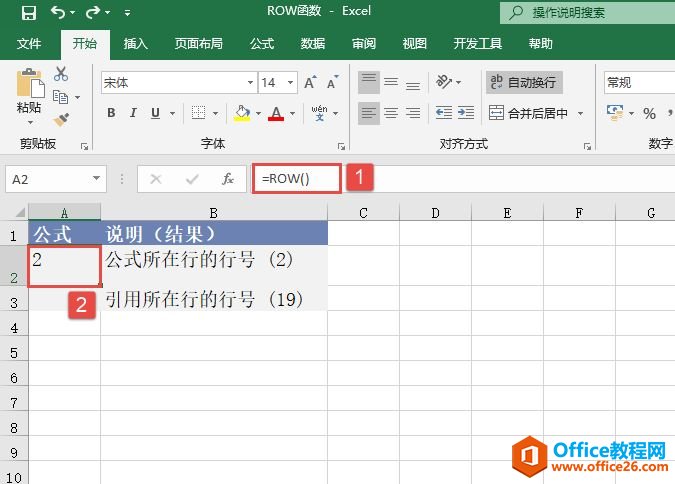Viewport: 675px width, 484px height.
Task: Toggle Top Align vertical alignment
Action: pyautogui.click(x=369, y=82)
